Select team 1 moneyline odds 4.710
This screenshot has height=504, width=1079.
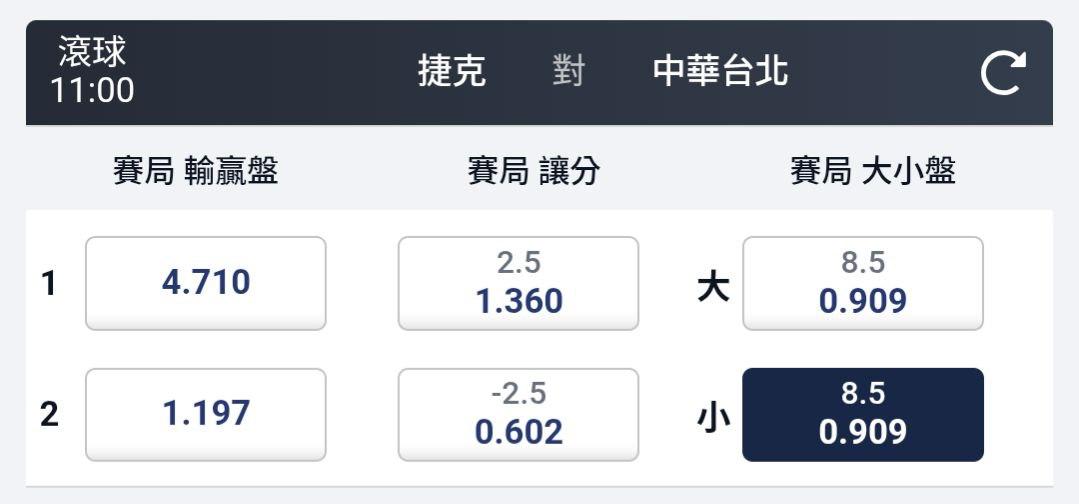click(x=205, y=283)
